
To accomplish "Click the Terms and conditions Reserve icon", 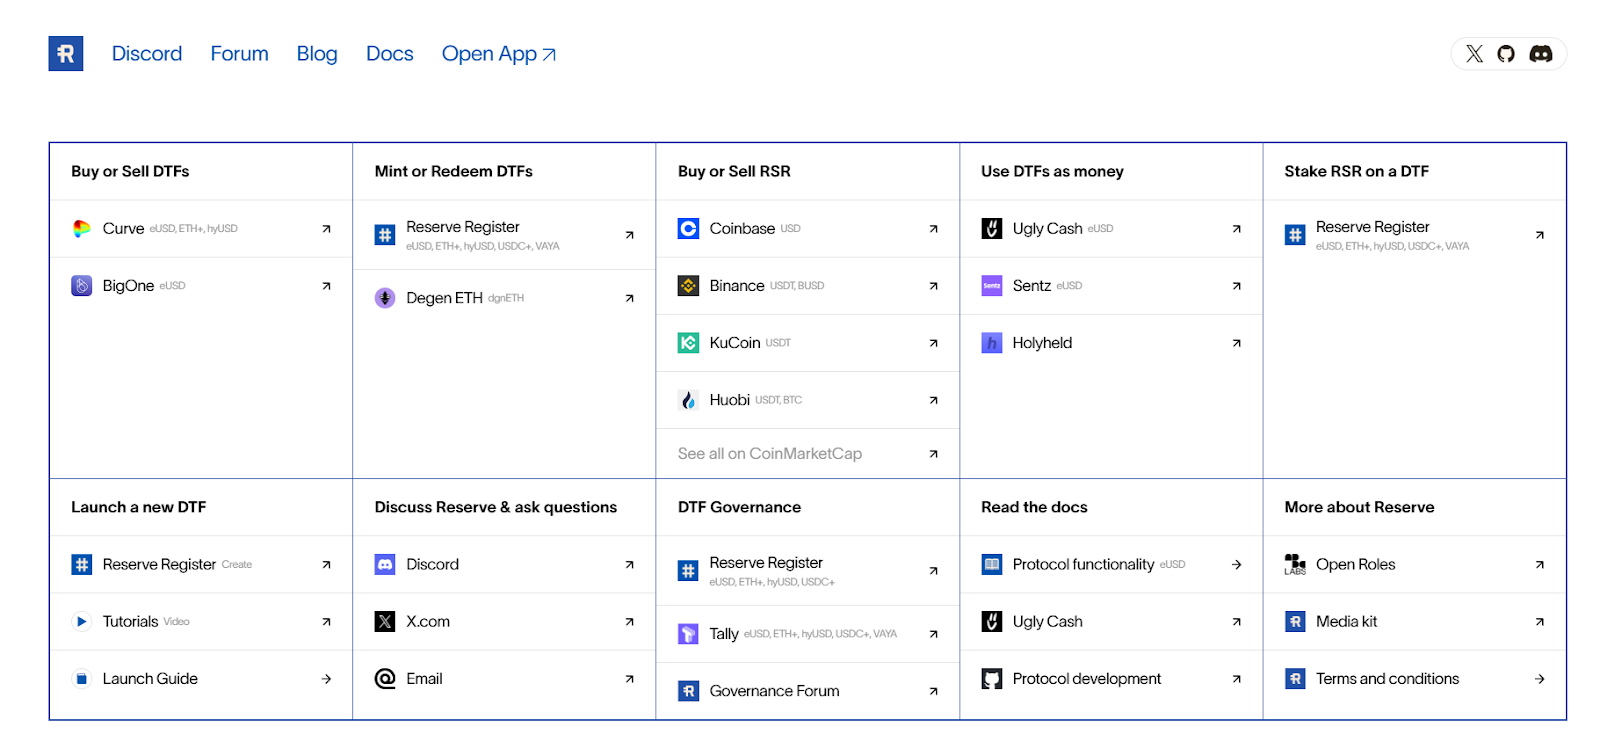I will (x=1295, y=679).
